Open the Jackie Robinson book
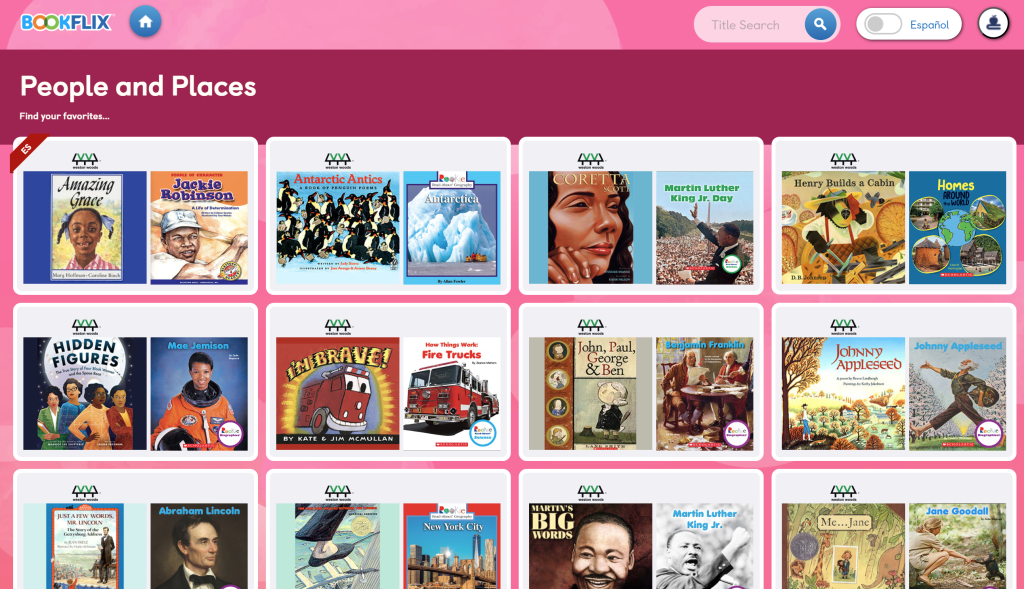Screen dimensions: 1024x589 coord(199,227)
